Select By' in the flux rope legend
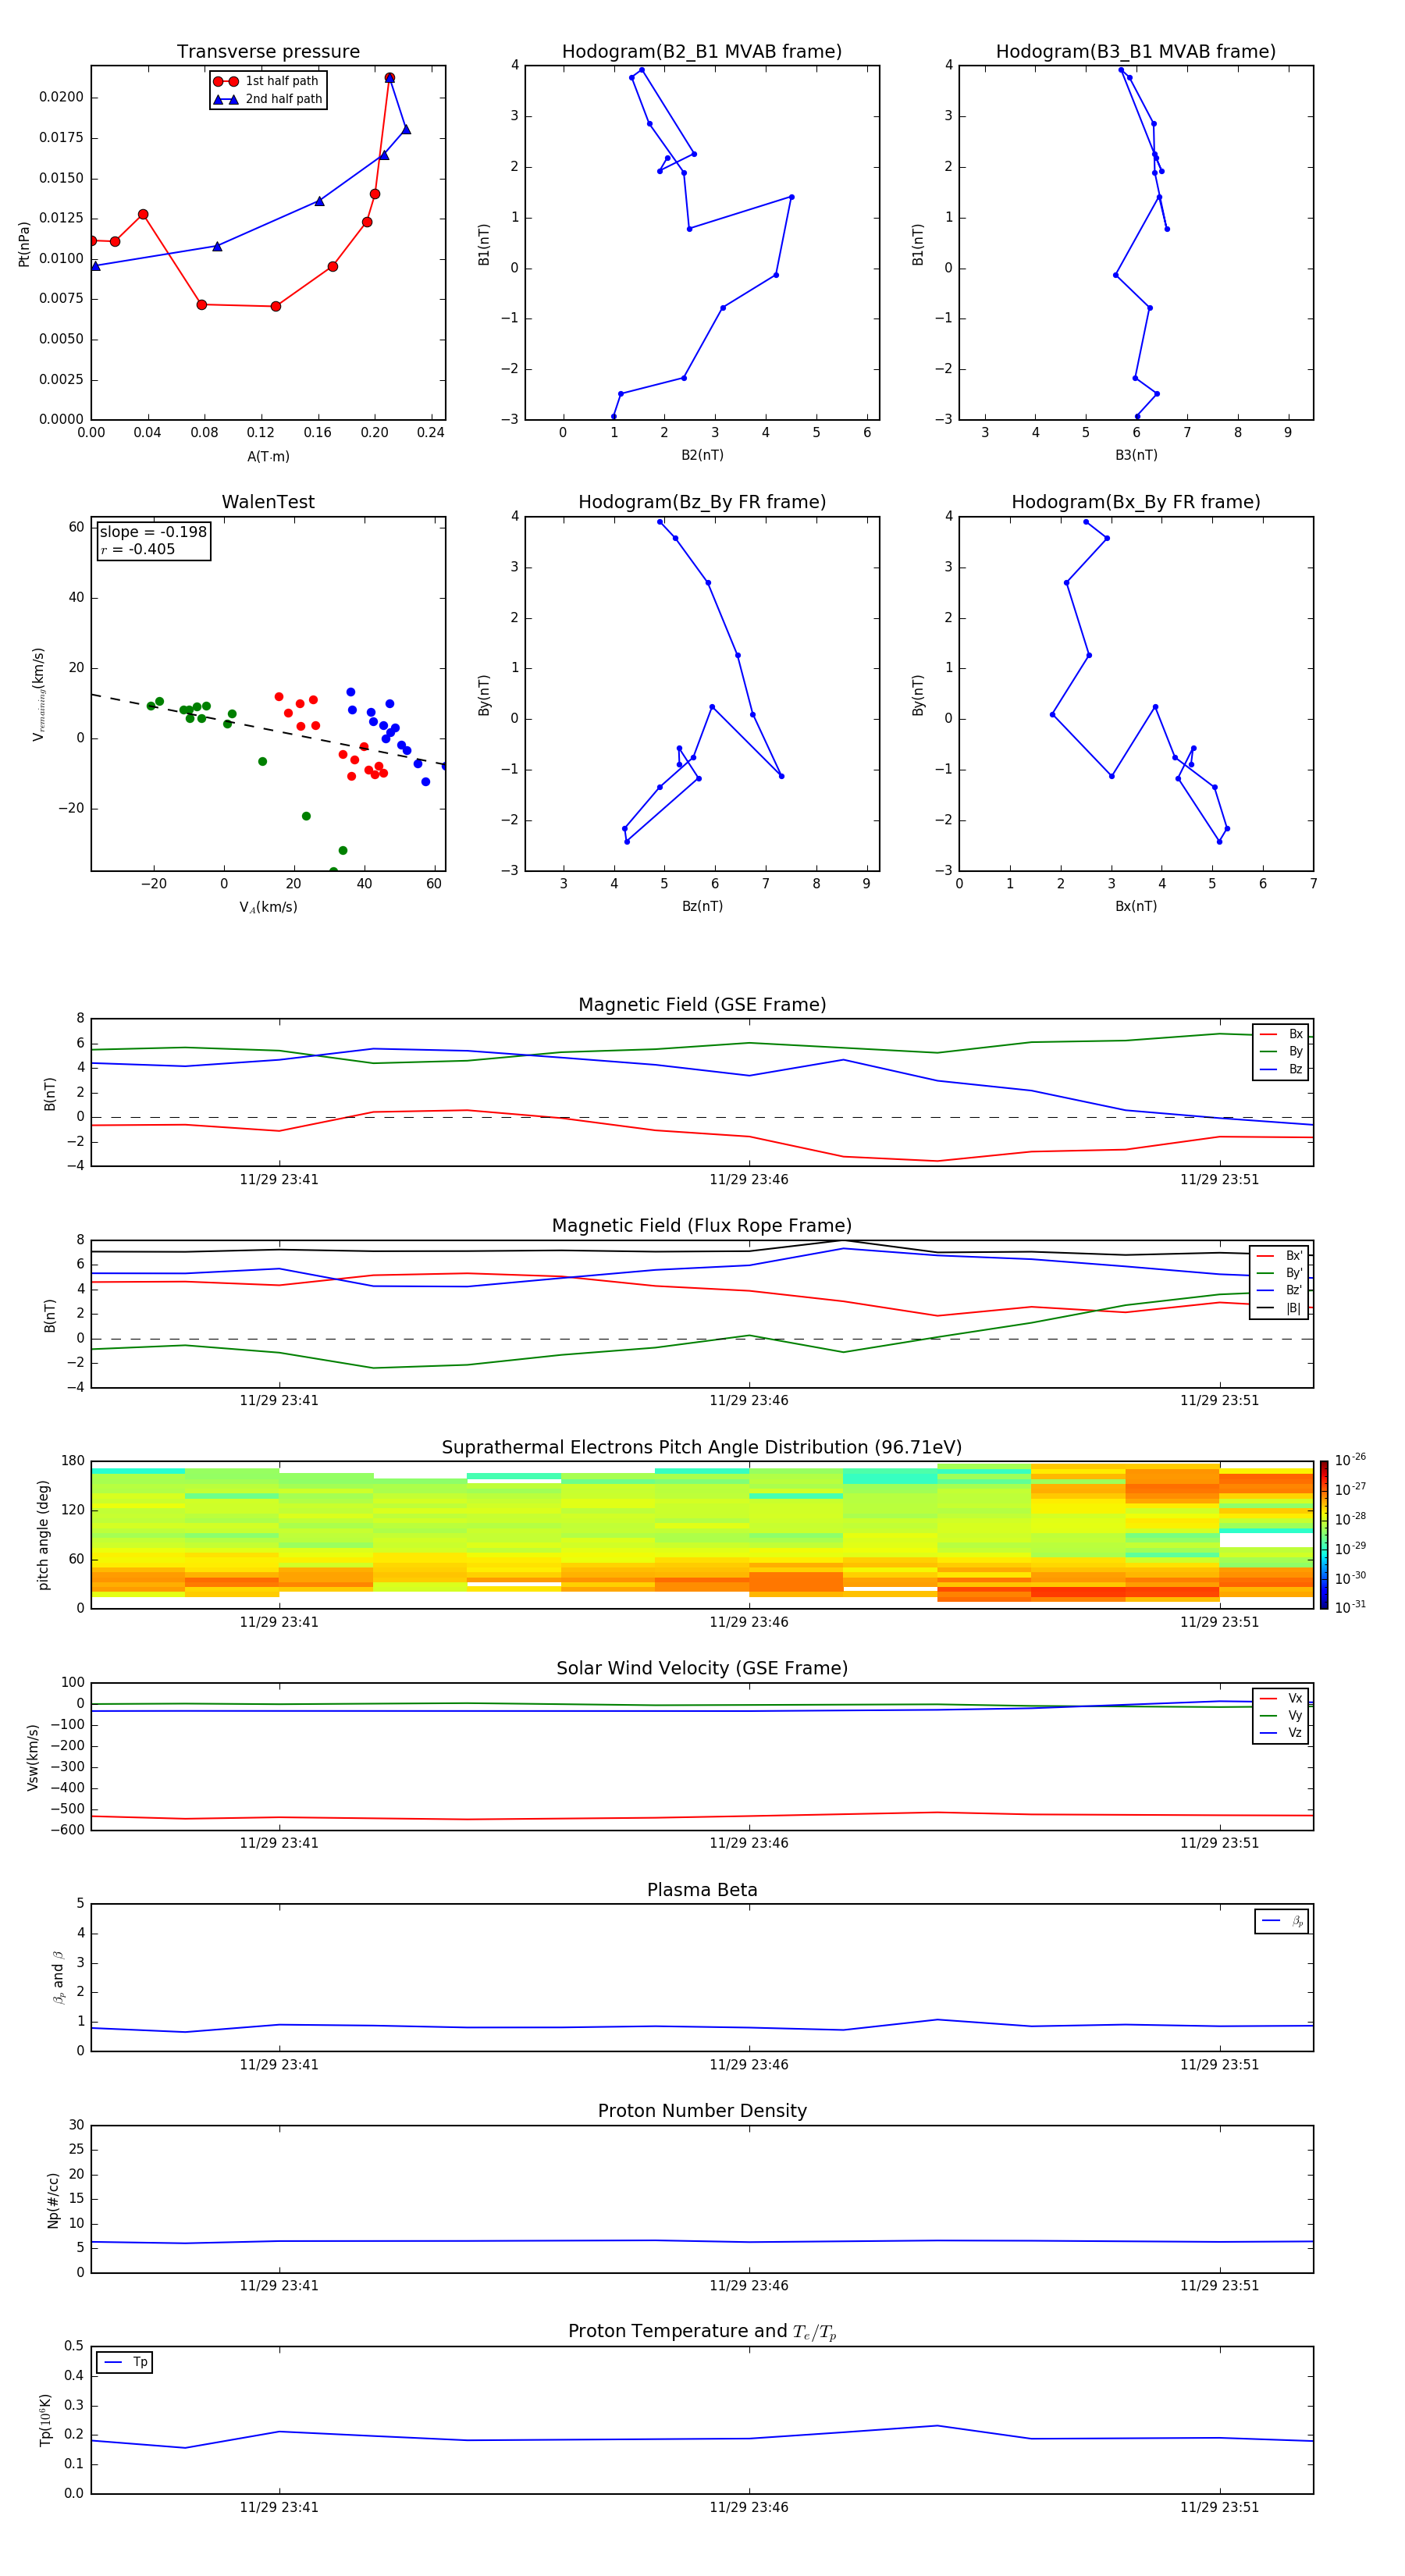This screenshot has width=1405, height=2576. [x=1280, y=1273]
